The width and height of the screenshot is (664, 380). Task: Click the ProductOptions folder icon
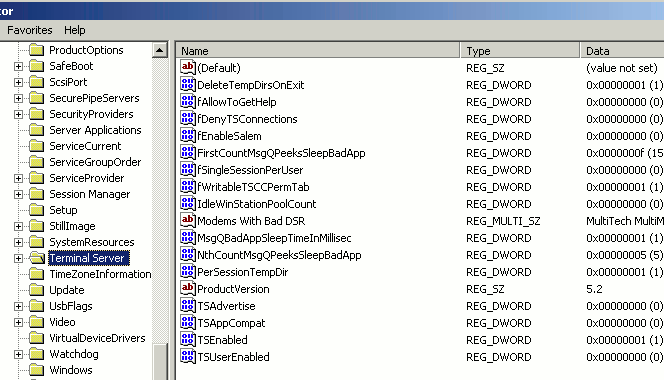coord(37,50)
